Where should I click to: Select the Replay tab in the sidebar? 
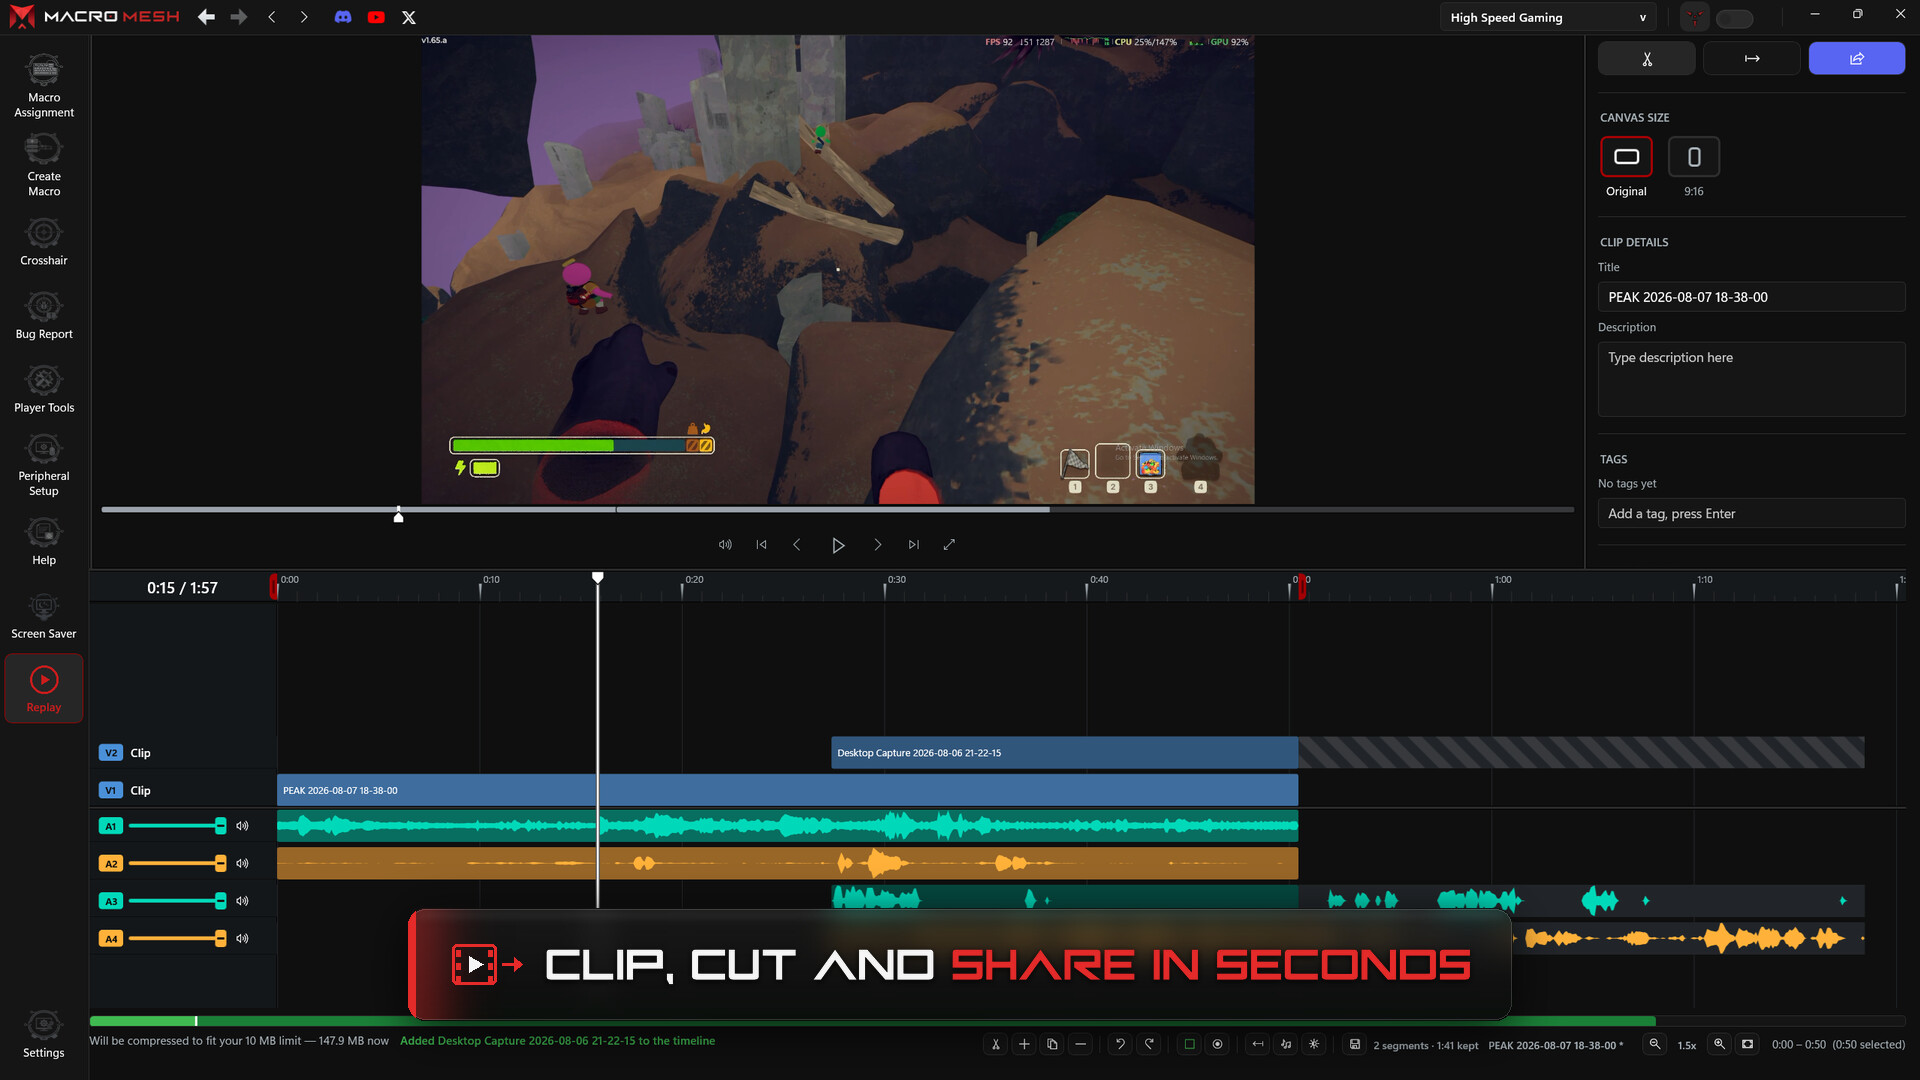tap(44, 689)
